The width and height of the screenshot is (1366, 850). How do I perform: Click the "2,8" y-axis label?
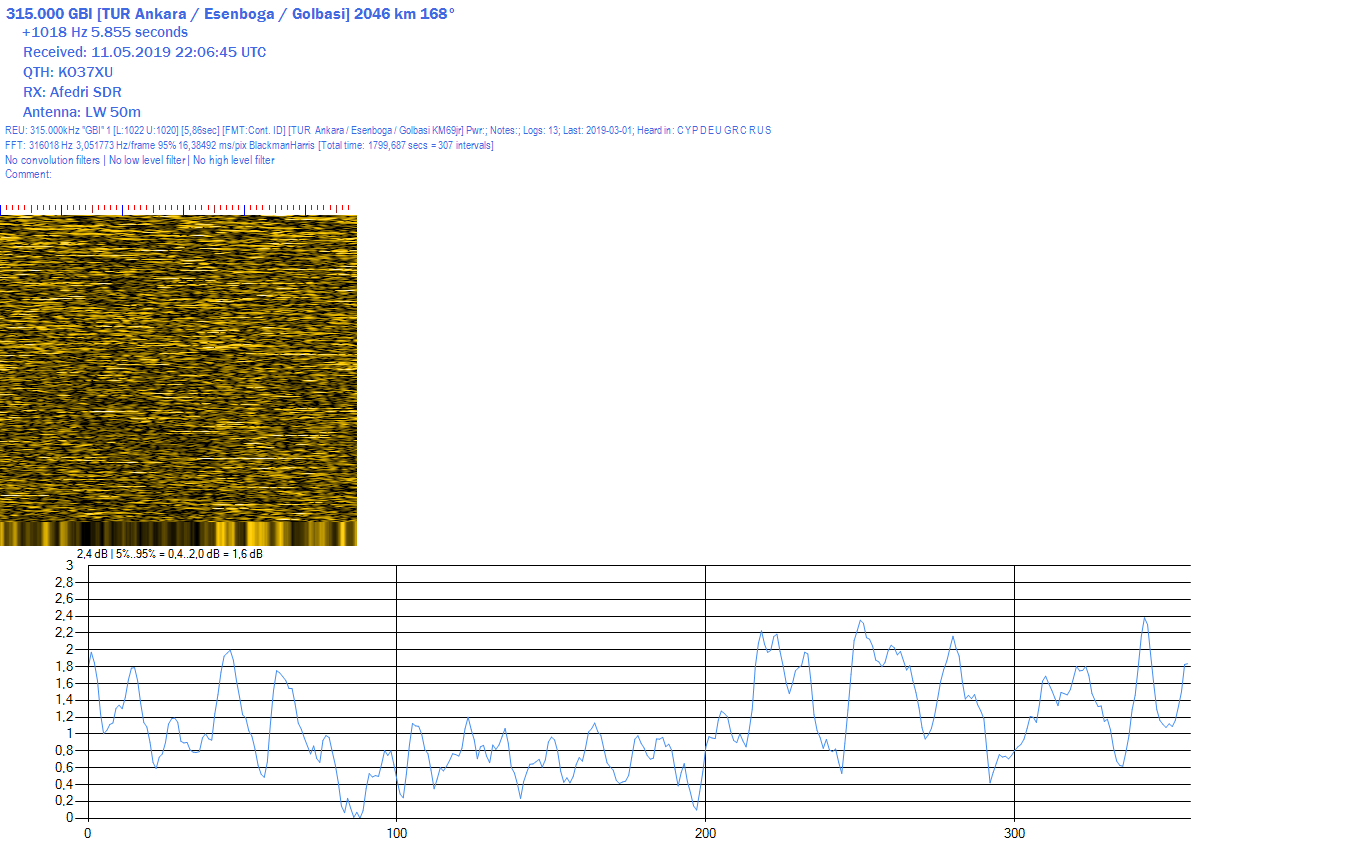click(64, 582)
